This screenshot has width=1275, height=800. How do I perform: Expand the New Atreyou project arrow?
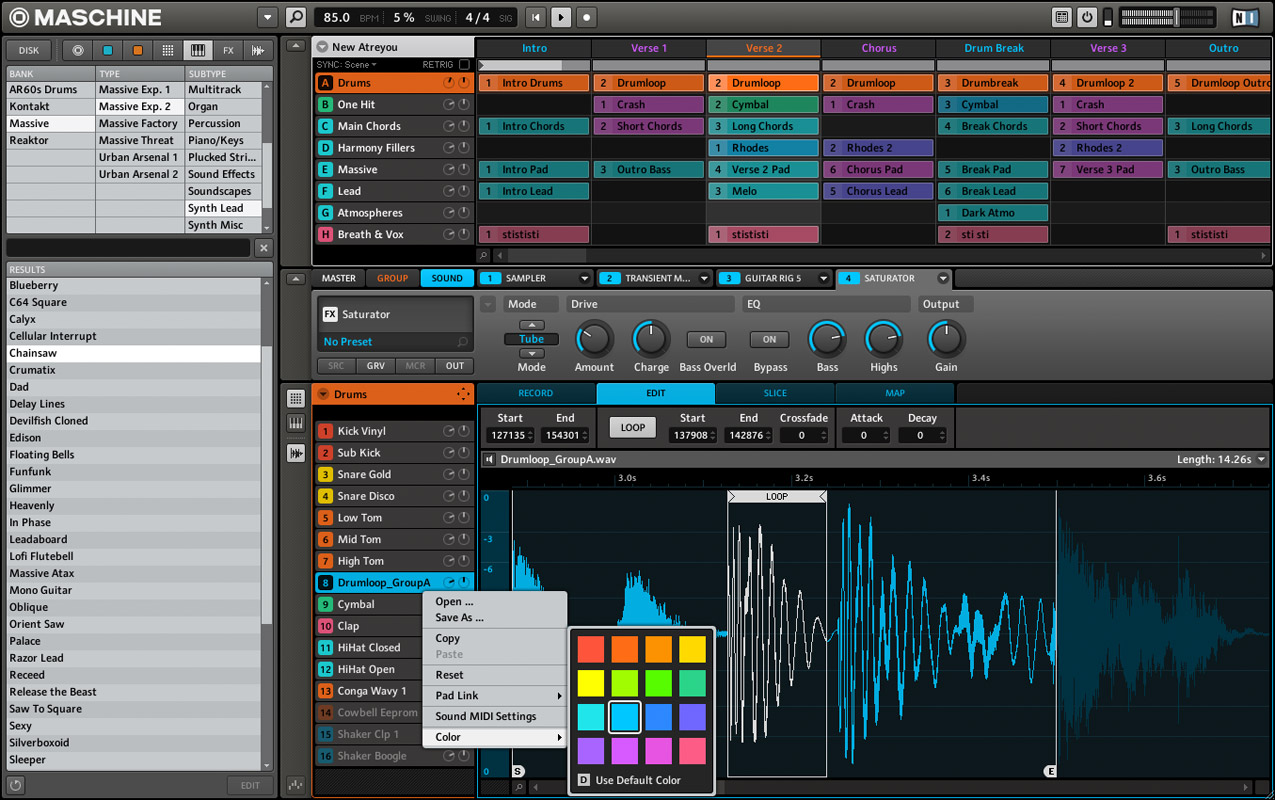322,47
